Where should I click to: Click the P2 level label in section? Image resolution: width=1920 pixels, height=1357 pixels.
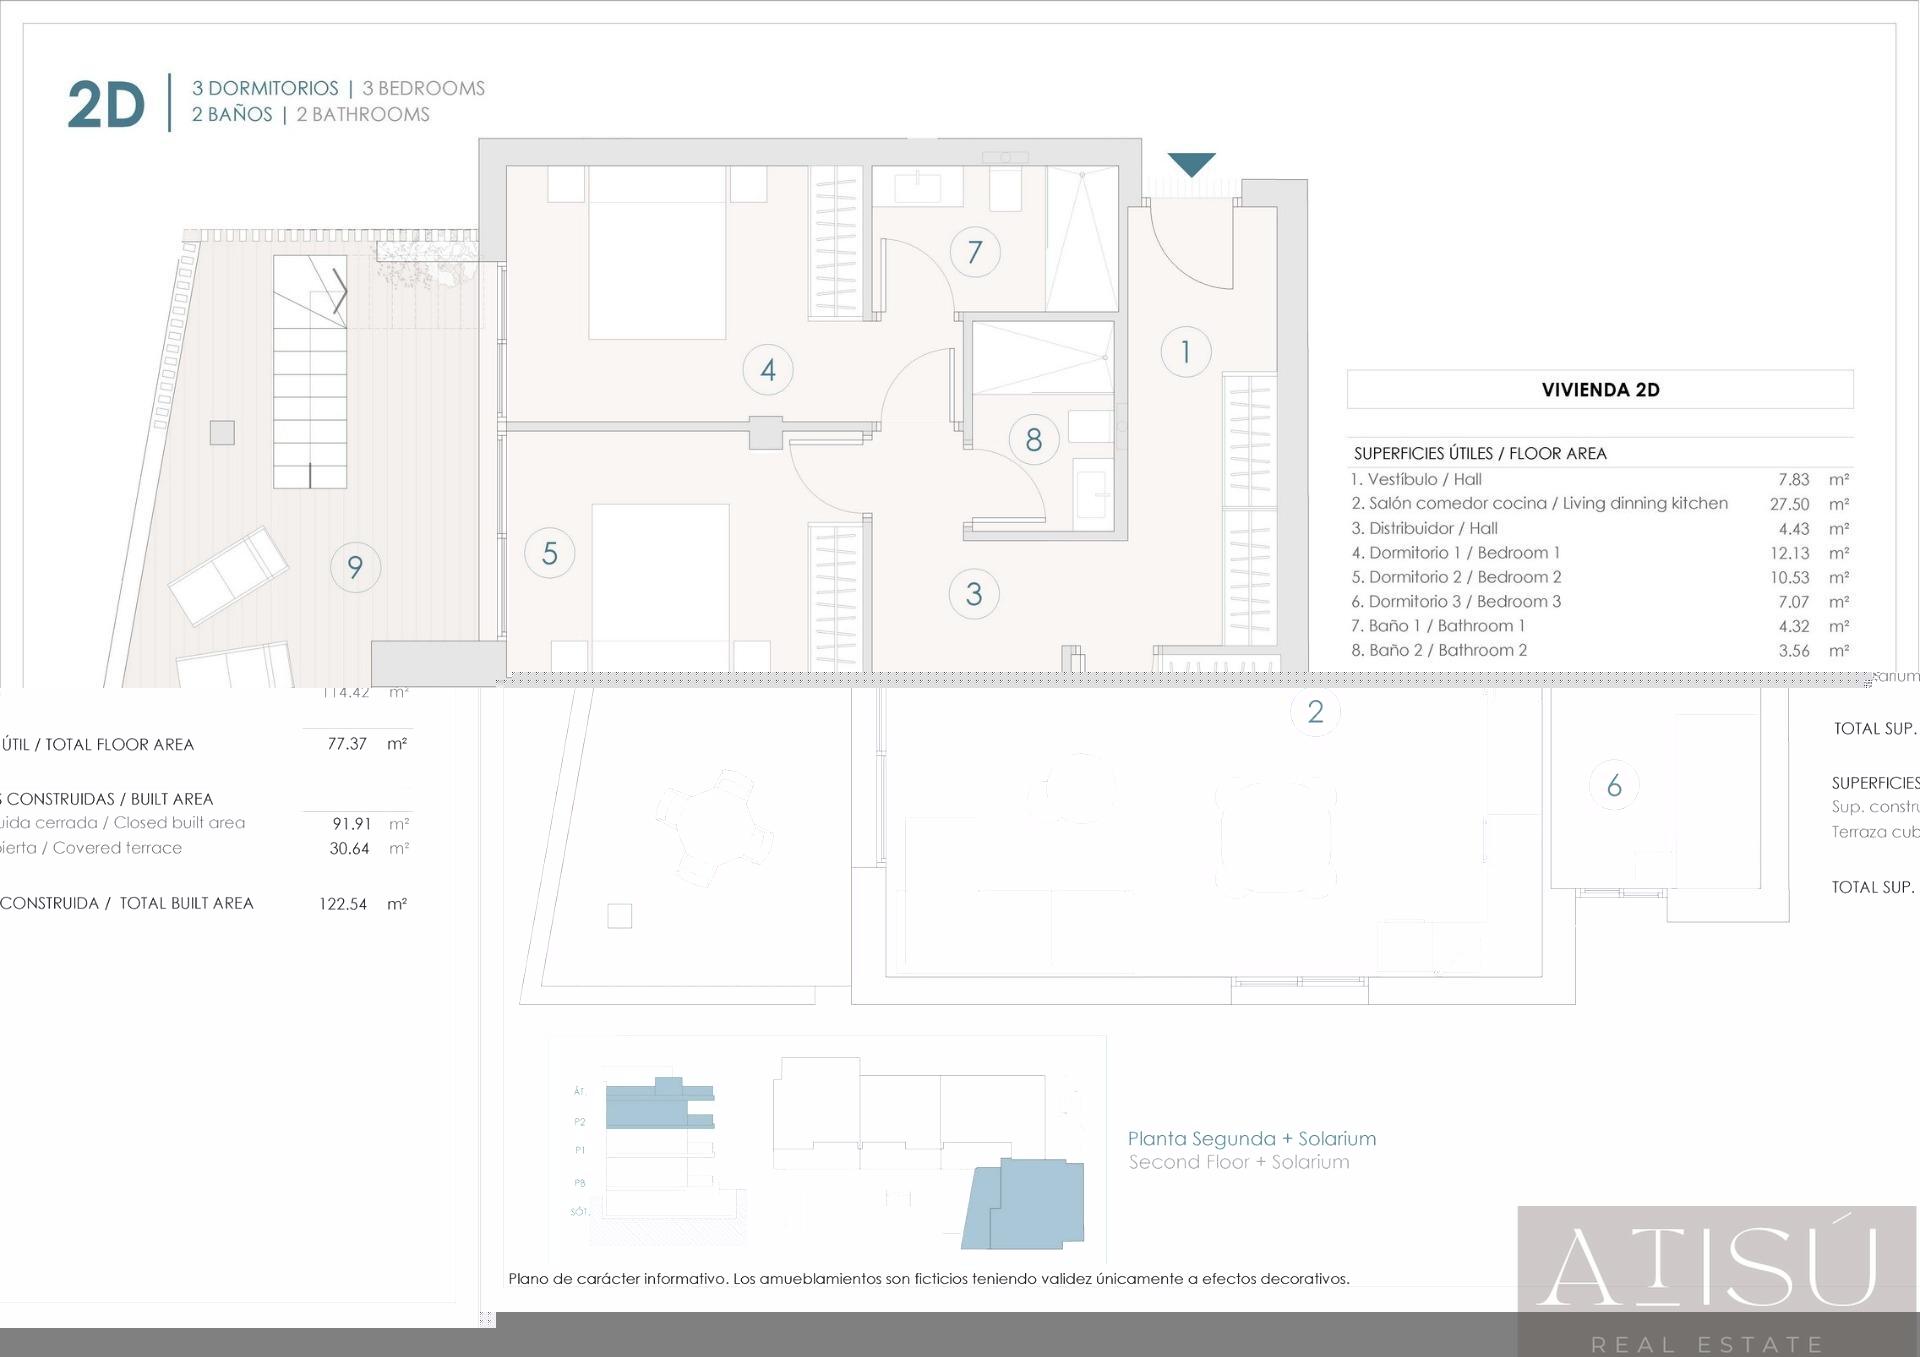point(580,1122)
